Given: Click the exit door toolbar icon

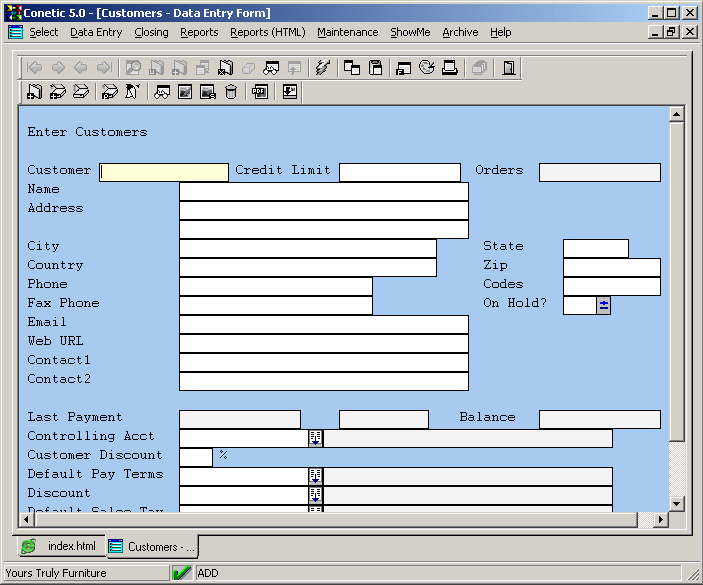Looking at the screenshot, I should click(509, 68).
